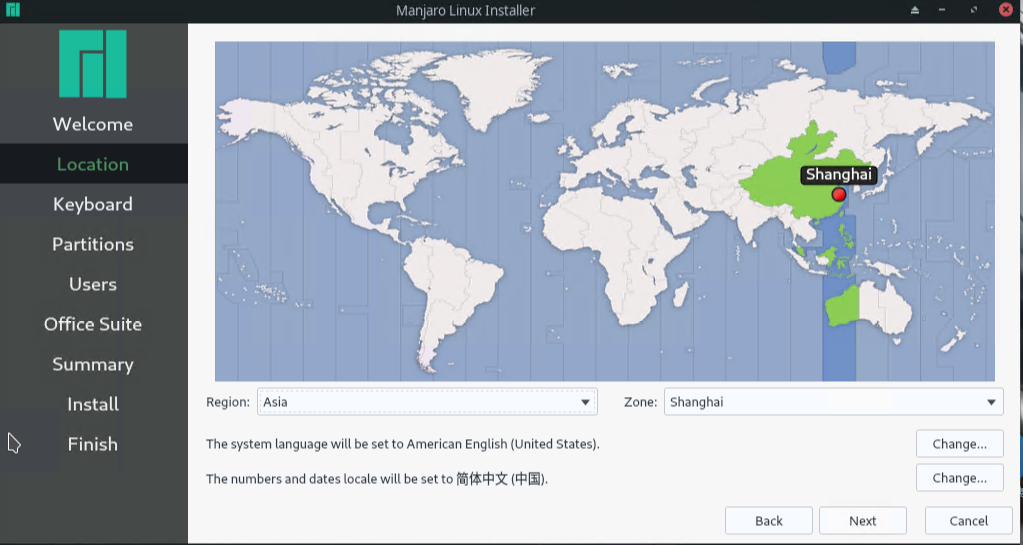The height and width of the screenshot is (545, 1023).
Task: Select the Office Suite step in sidebar
Action: tap(93, 324)
